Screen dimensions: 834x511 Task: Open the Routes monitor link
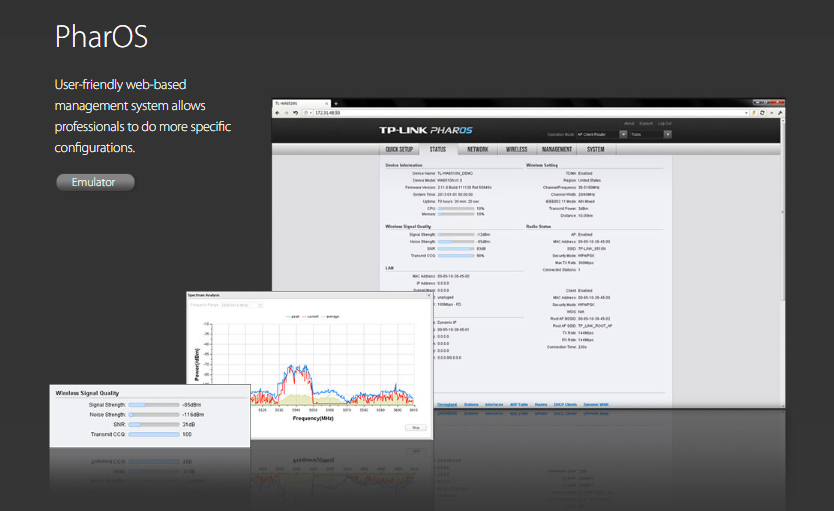541,405
